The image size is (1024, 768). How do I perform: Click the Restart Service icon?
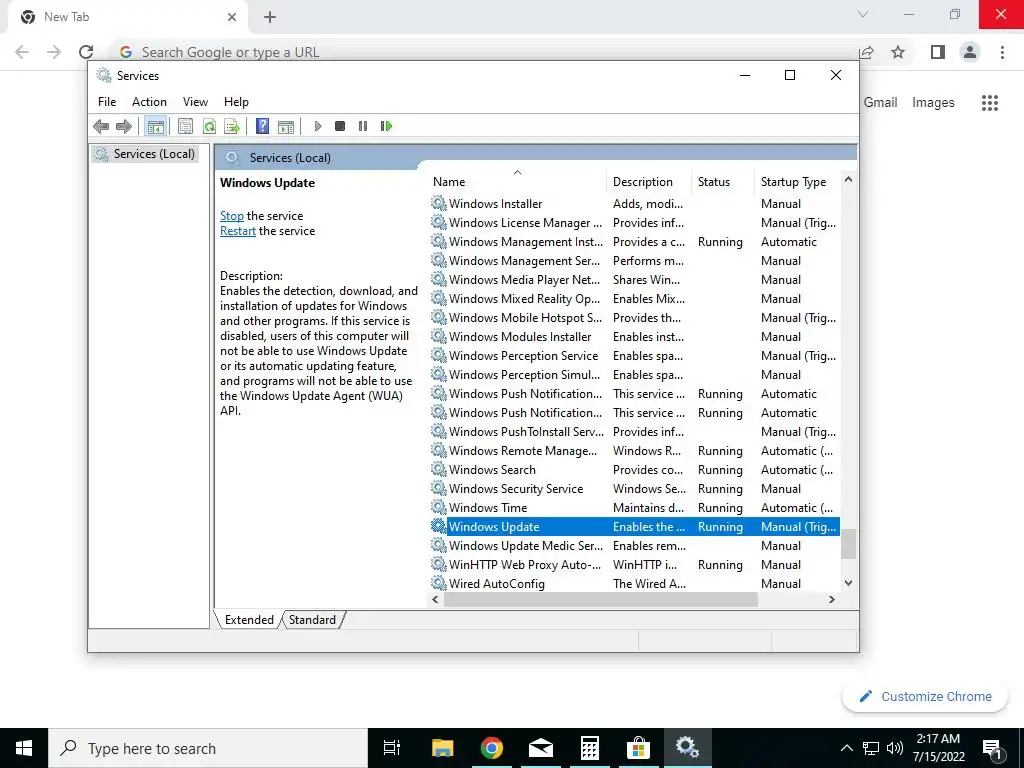click(x=387, y=126)
